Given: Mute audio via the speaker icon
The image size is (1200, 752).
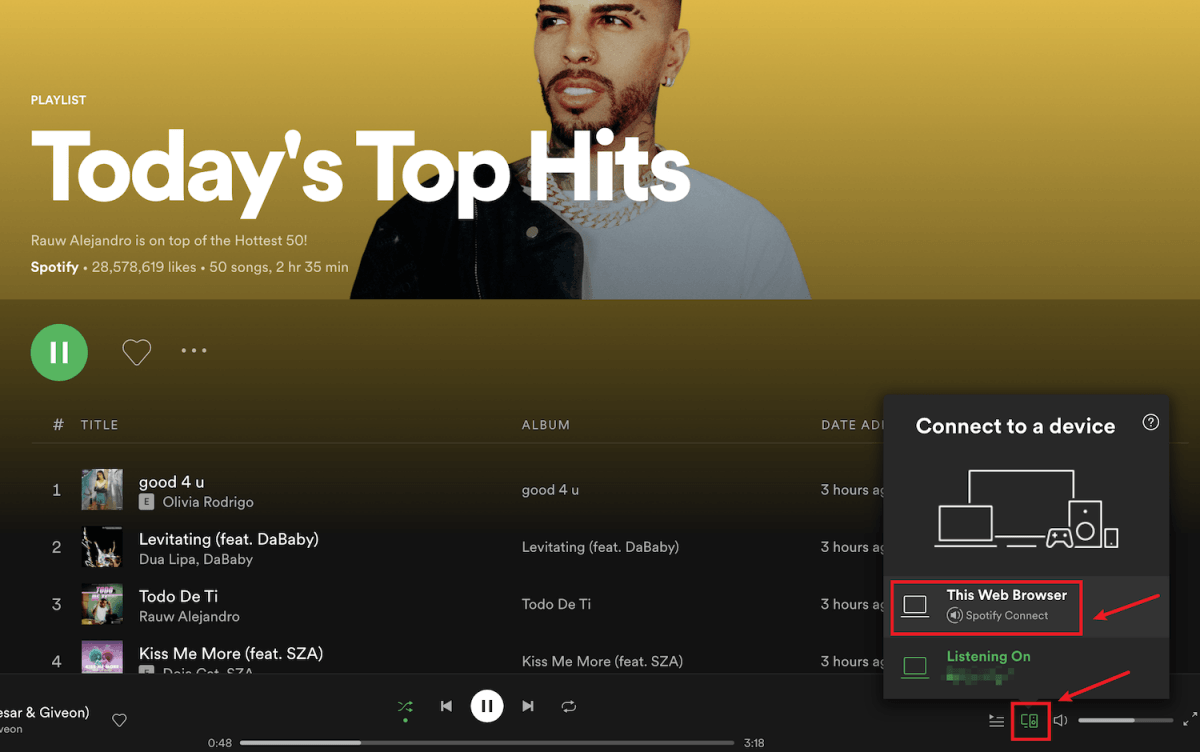Looking at the screenshot, I should tap(1060, 719).
